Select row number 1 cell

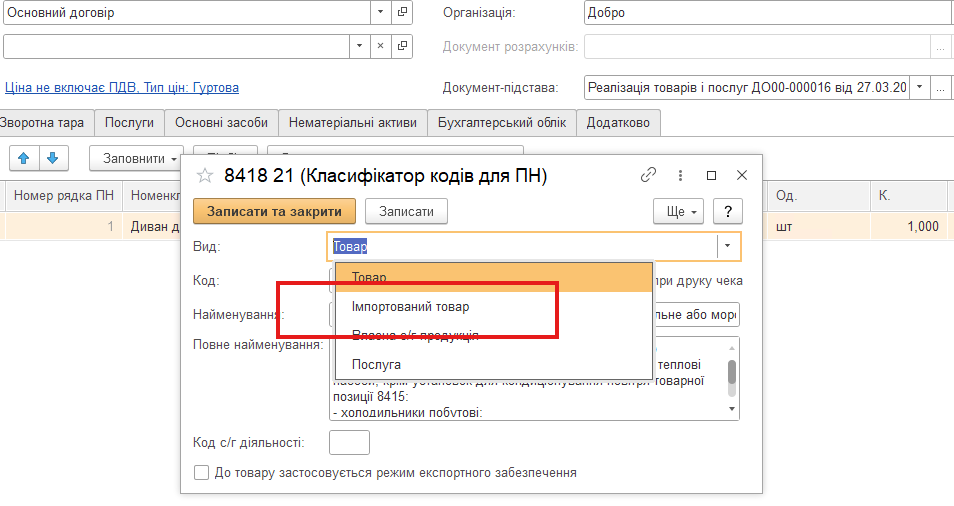click(x=64, y=226)
